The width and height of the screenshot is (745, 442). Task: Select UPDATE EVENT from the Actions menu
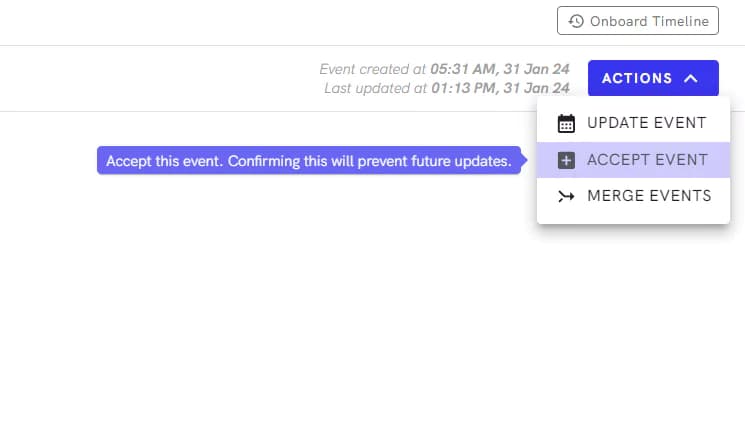tap(633, 123)
